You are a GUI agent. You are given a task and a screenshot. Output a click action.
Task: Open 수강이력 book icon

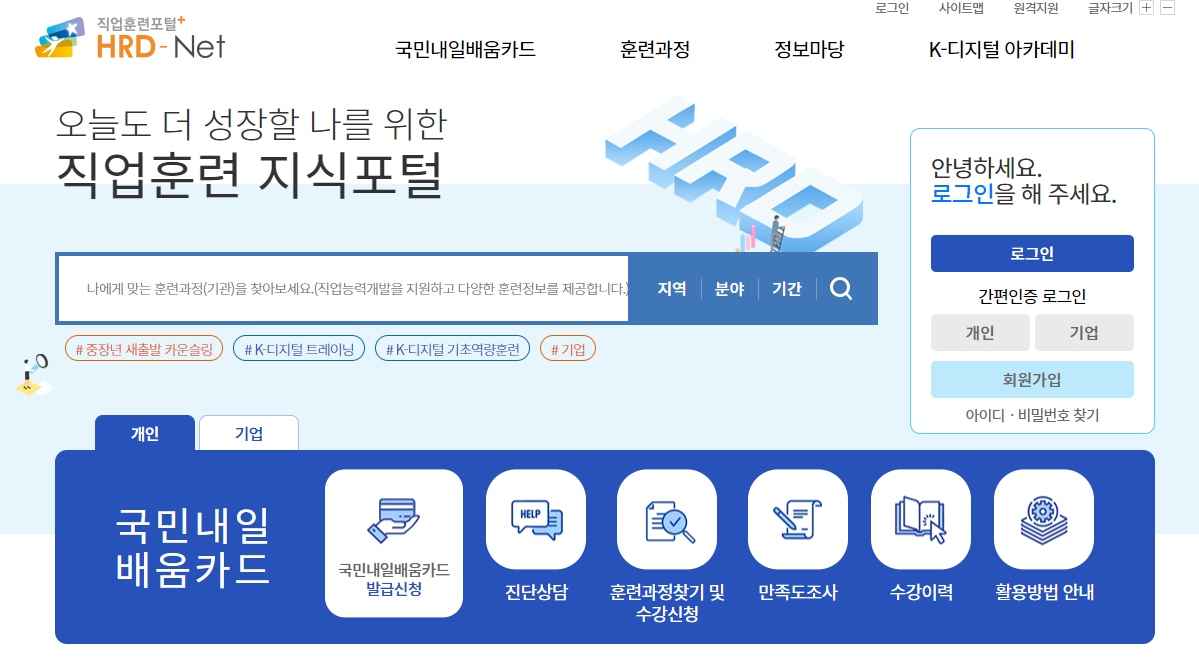921,519
